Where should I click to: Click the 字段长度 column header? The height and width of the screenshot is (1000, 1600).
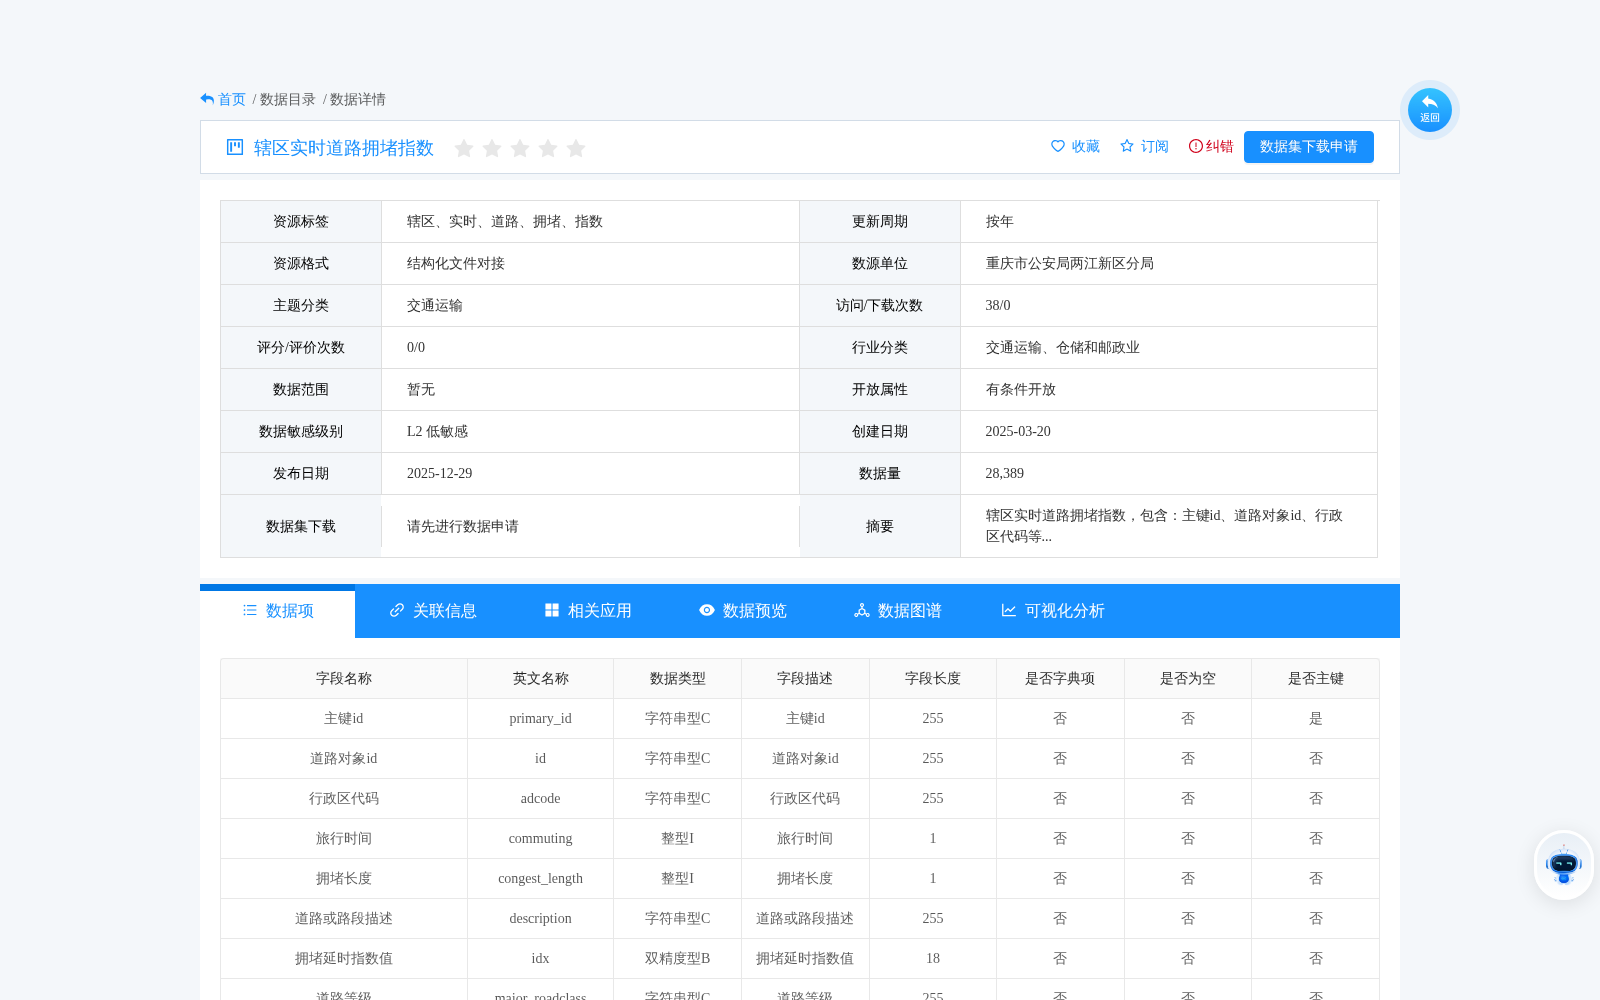tap(933, 679)
